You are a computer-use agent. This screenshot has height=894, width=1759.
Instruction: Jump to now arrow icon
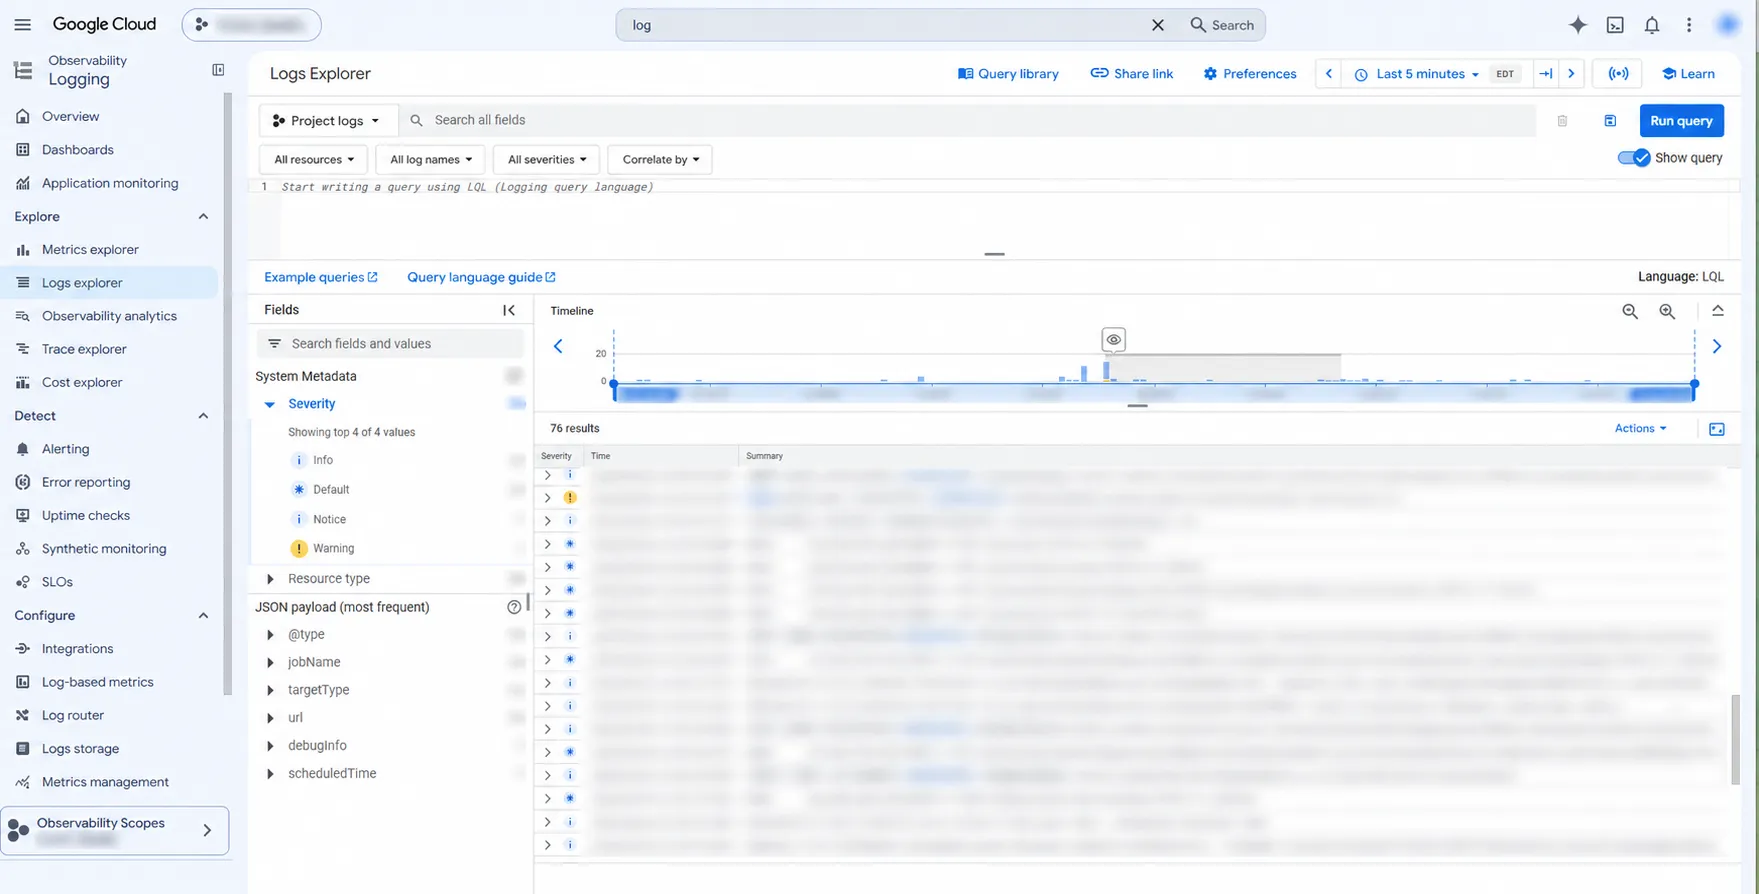pyautogui.click(x=1546, y=74)
